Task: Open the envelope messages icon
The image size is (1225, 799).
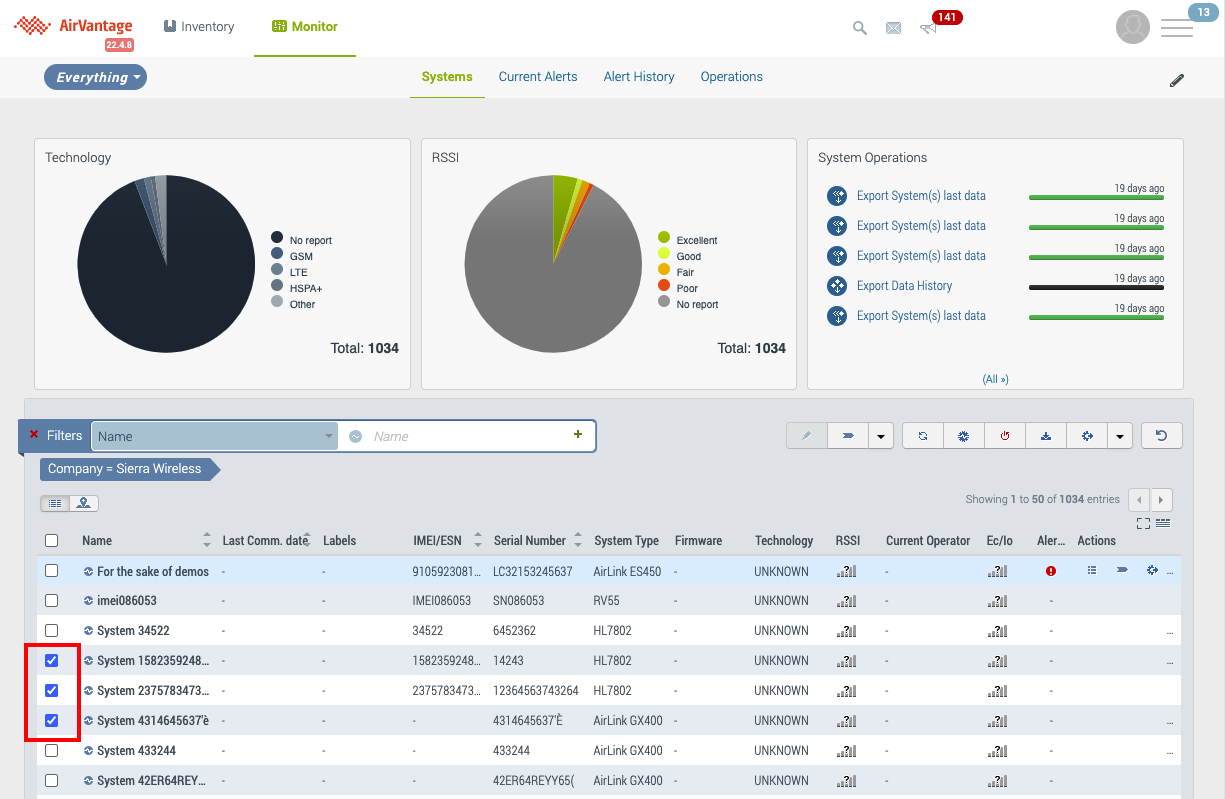Action: (x=893, y=28)
